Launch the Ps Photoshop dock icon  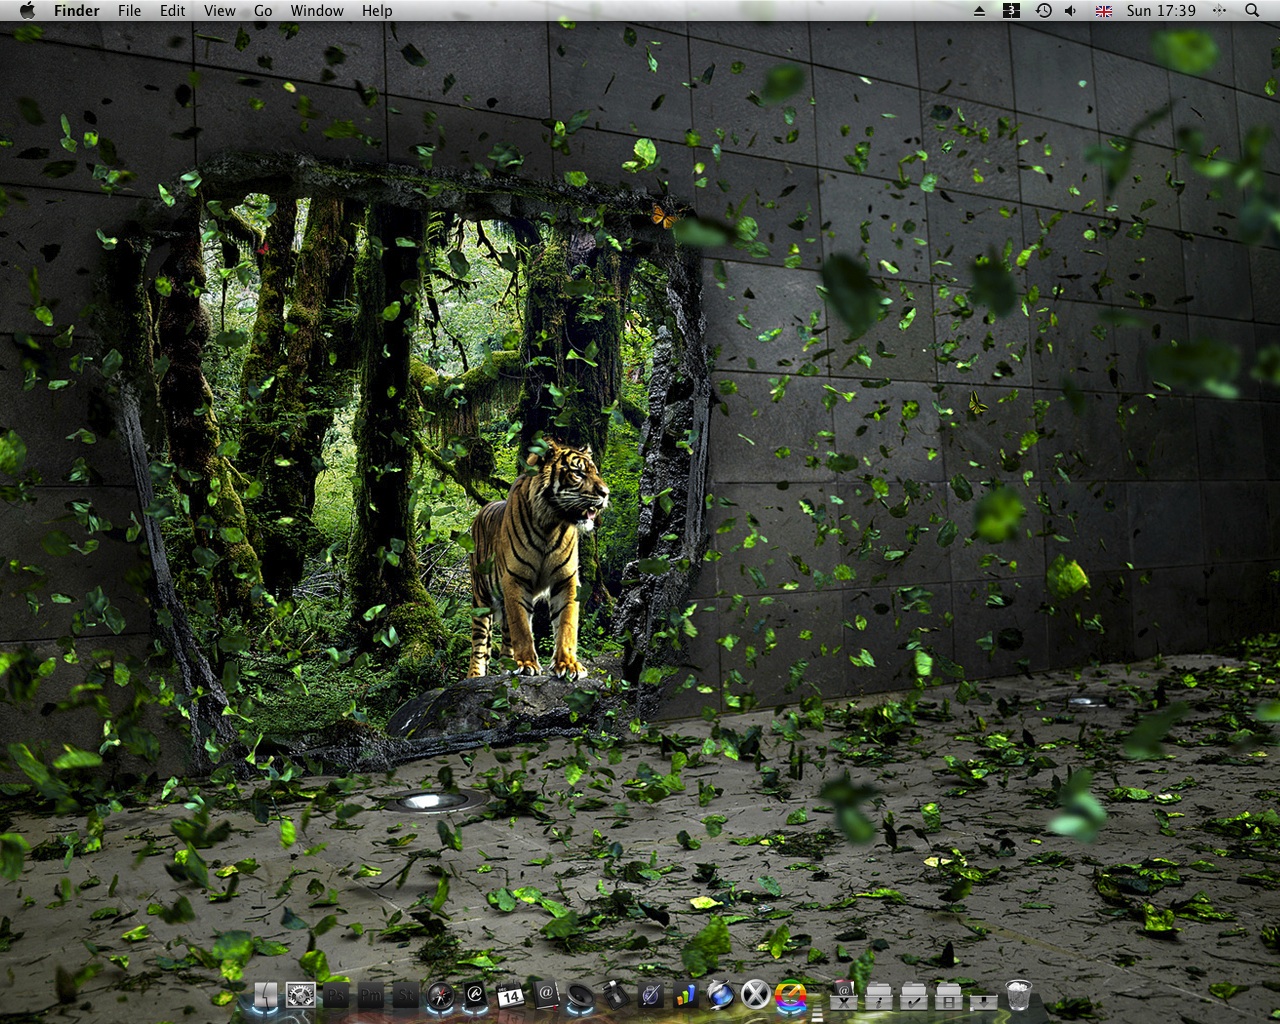coord(336,995)
